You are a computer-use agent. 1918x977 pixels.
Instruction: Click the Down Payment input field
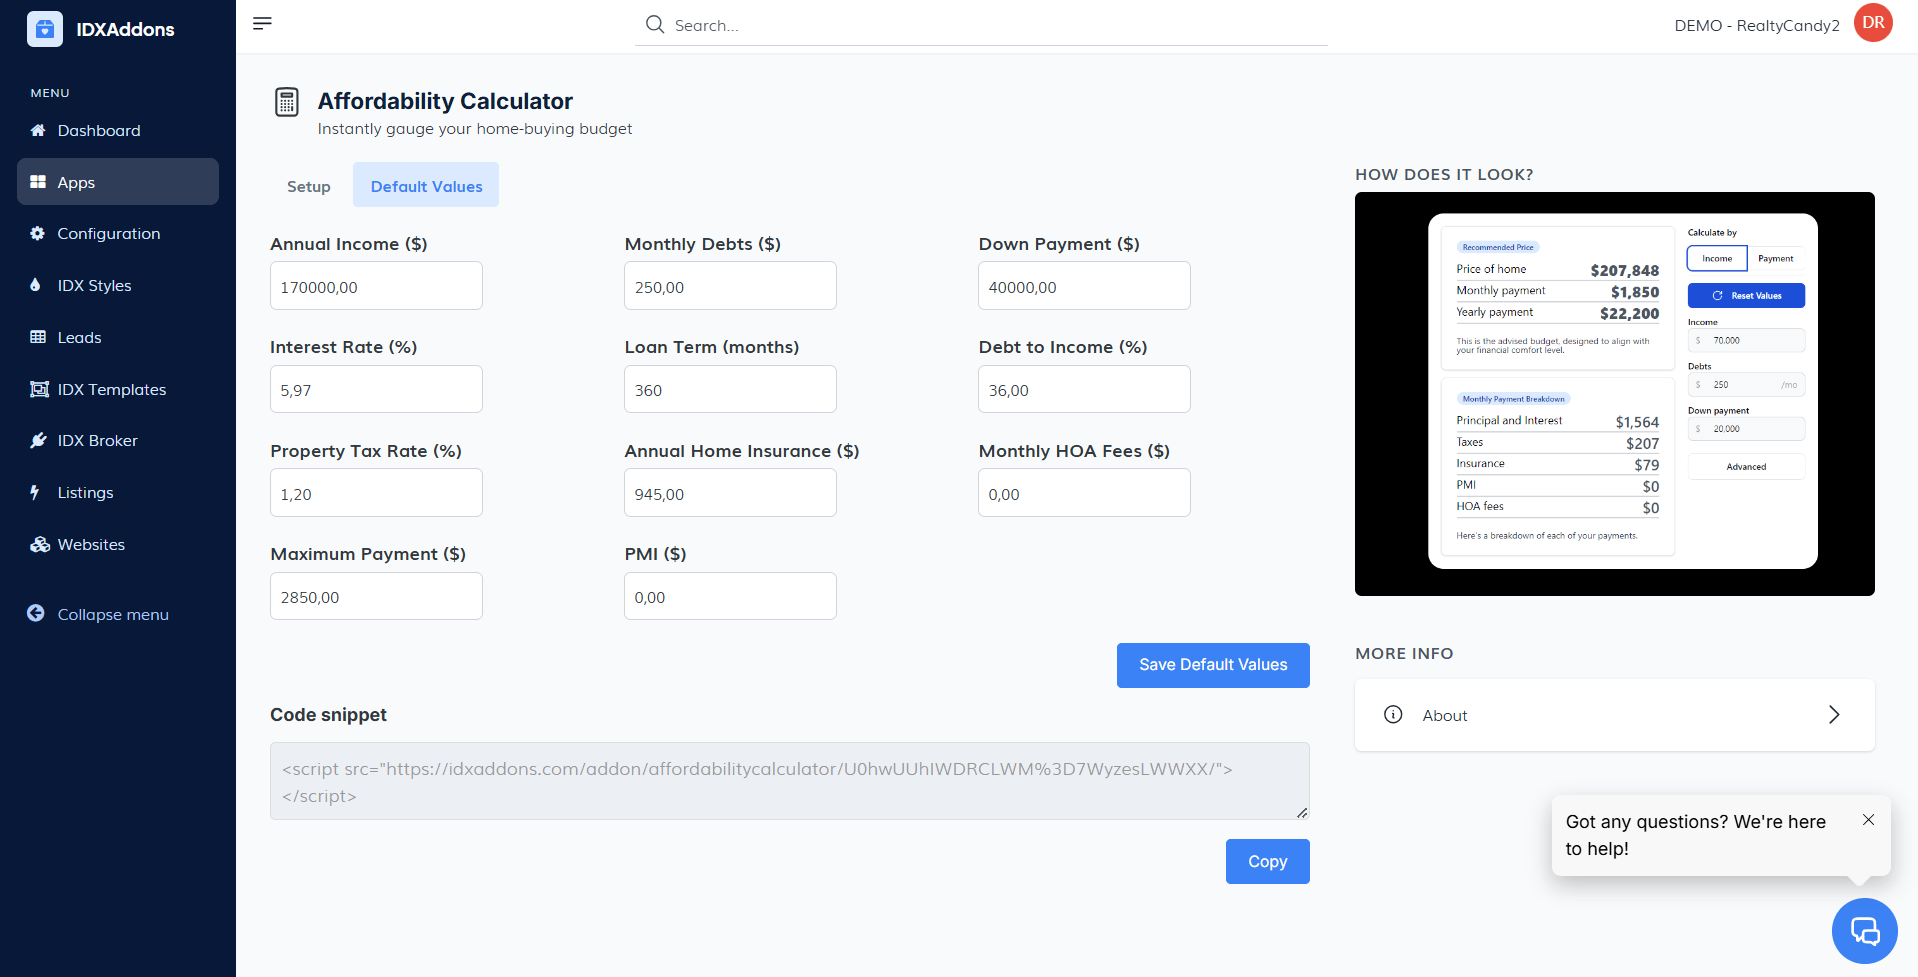click(x=1084, y=286)
